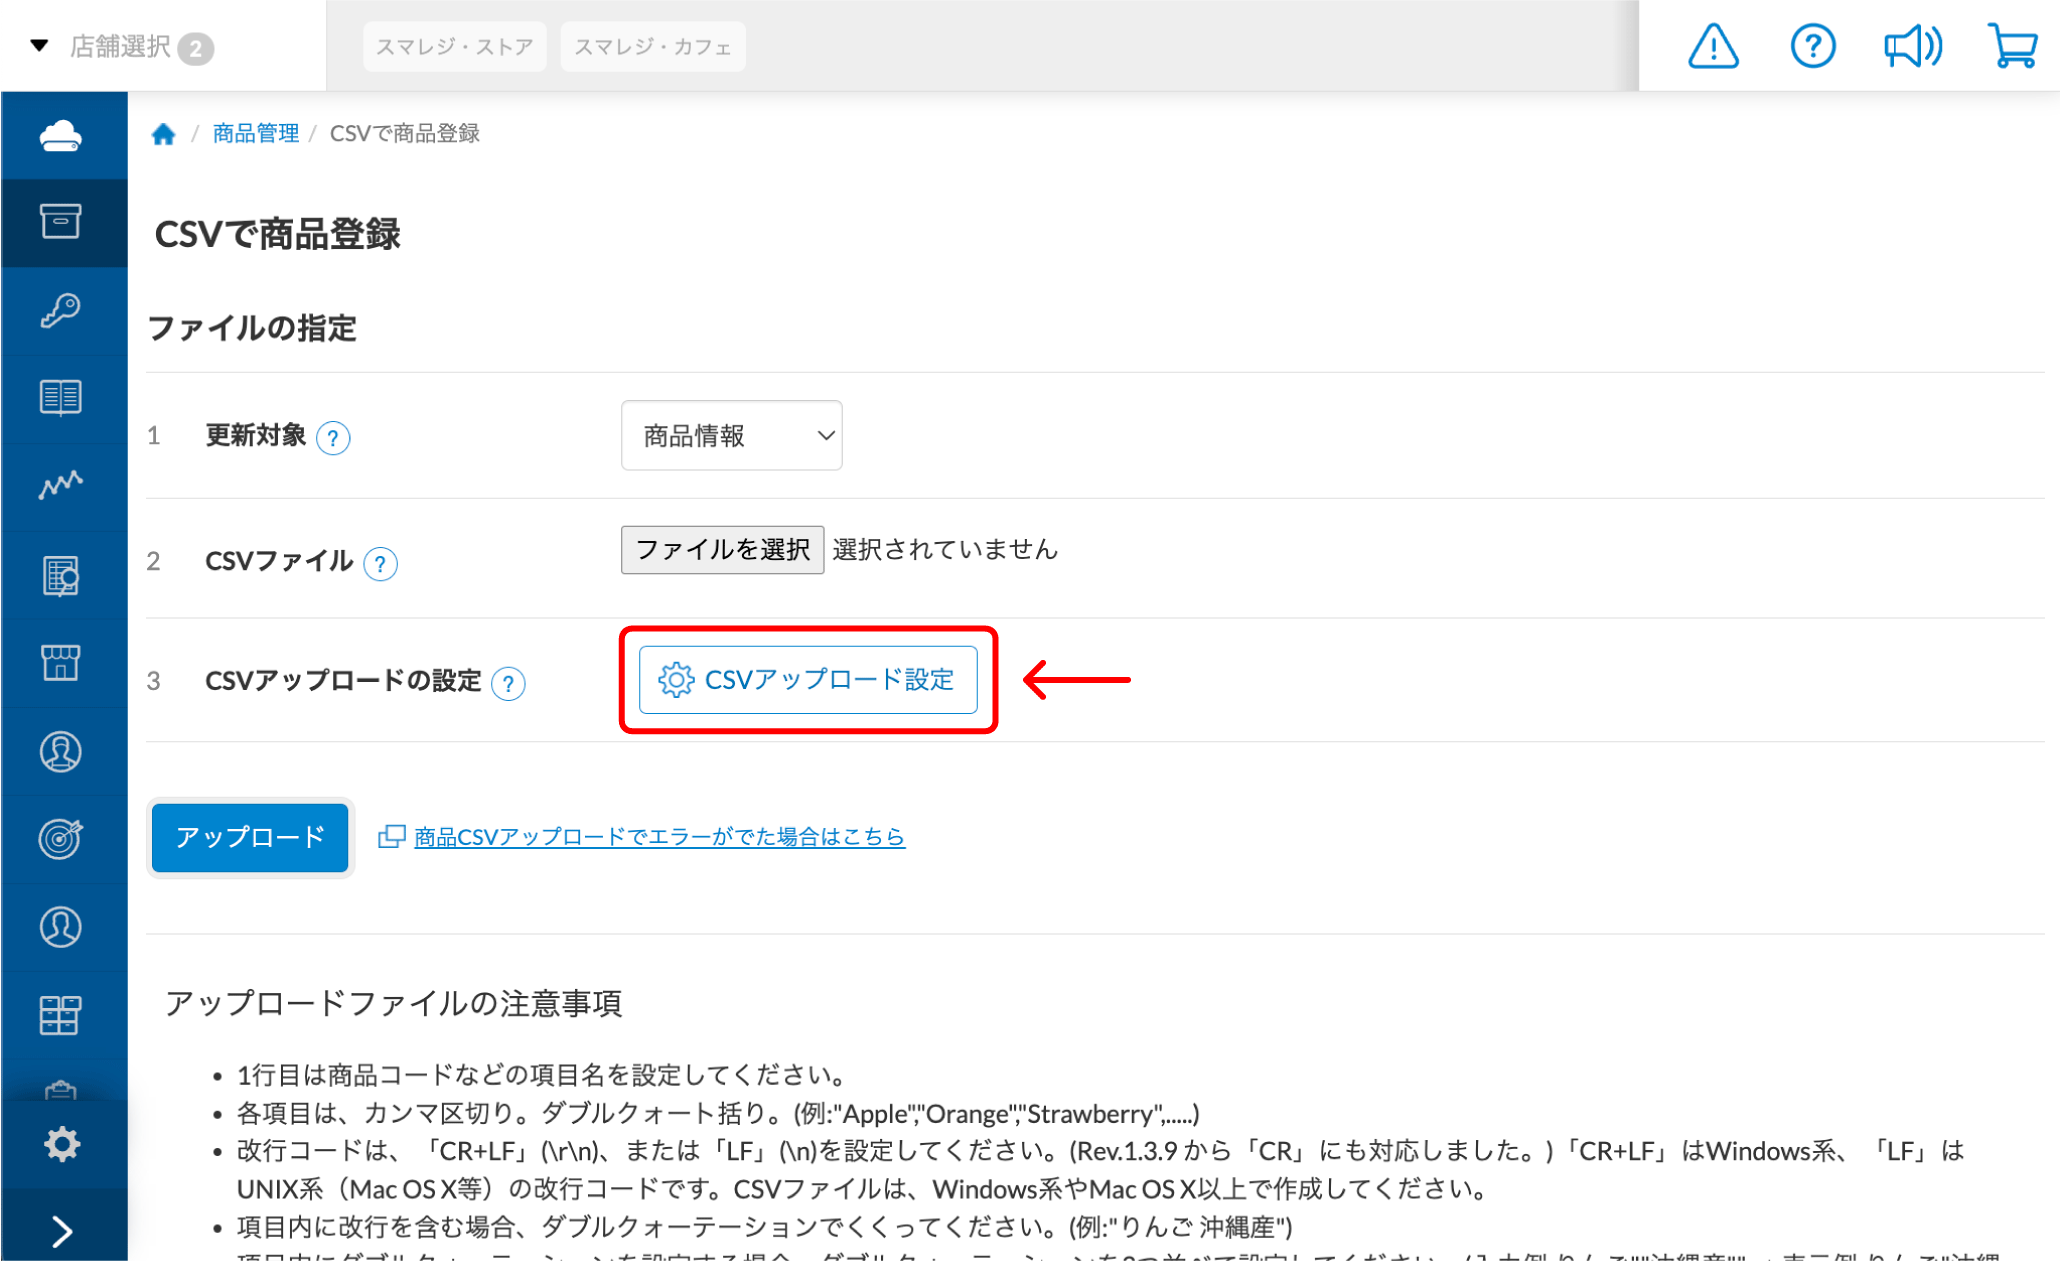The height and width of the screenshot is (1261, 2060).
Task: Open CSVアップロード設定 button
Action: pos(808,680)
